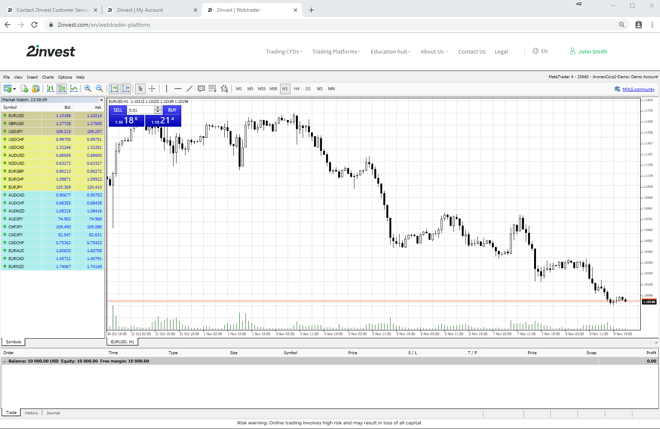Set timeframe to W1
This screenshot has height=429, width=660.
[320, 89]
